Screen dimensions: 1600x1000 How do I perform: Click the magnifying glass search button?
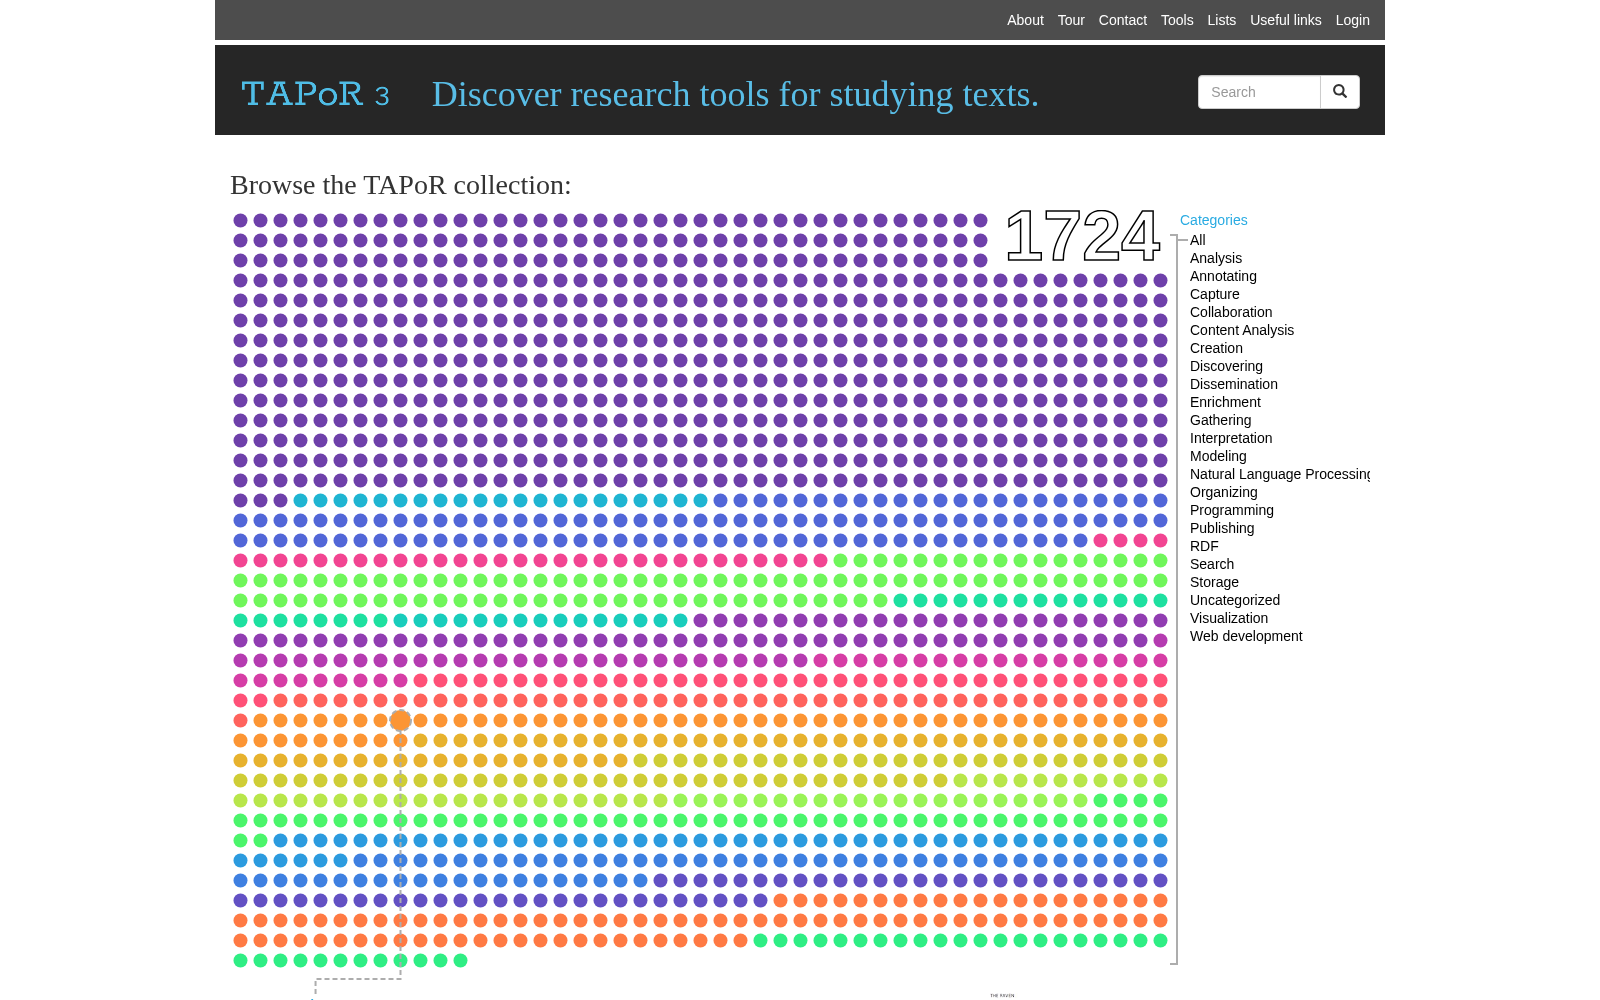[1340, 92]
